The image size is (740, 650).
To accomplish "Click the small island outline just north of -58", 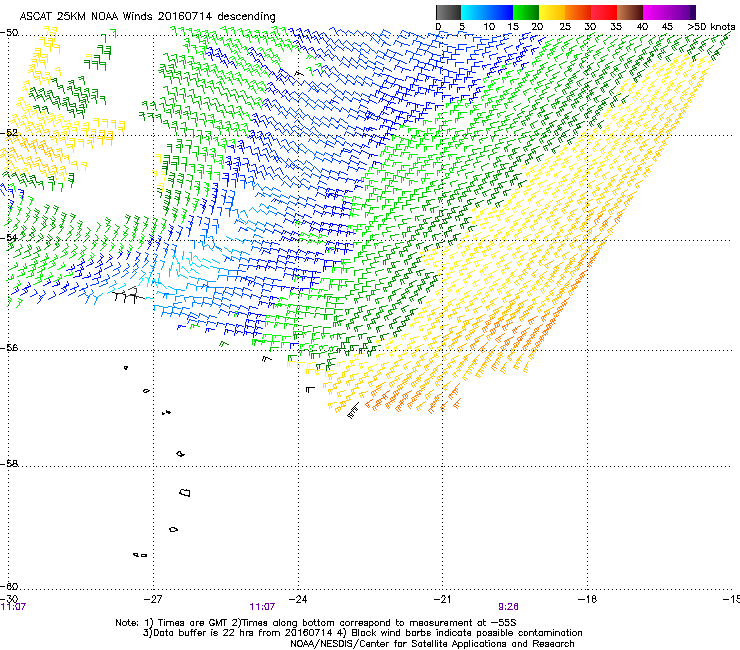I will tap(180, 454).
